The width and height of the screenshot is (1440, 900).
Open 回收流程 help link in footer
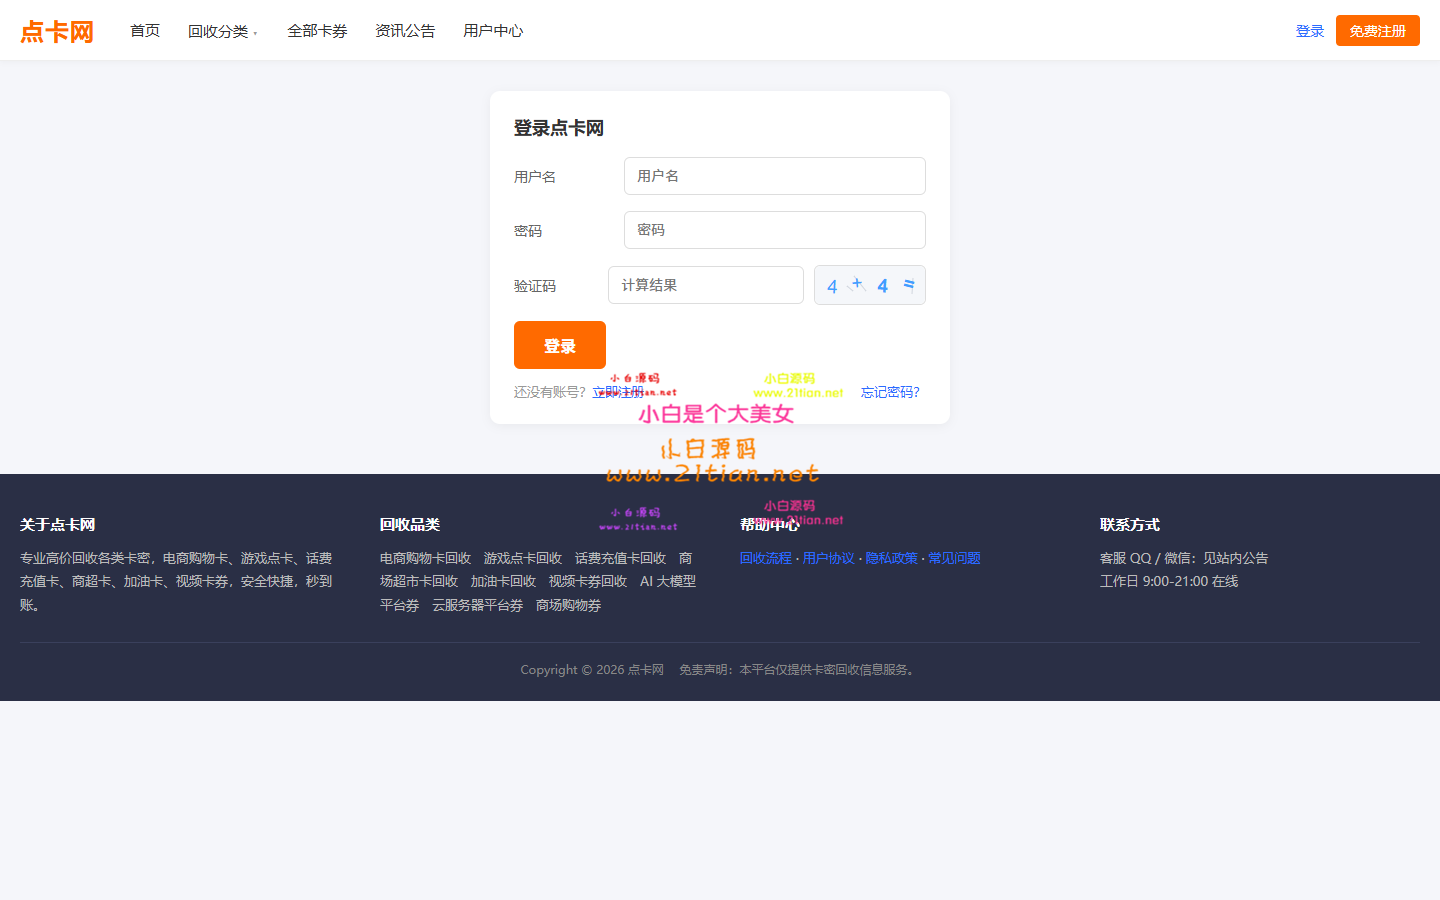[x=766, y=558]
